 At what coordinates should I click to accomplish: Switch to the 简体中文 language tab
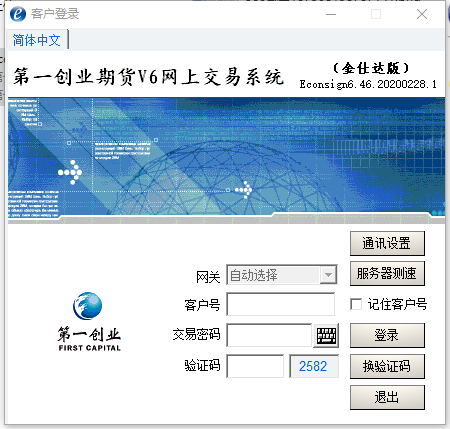pos(37,40)
